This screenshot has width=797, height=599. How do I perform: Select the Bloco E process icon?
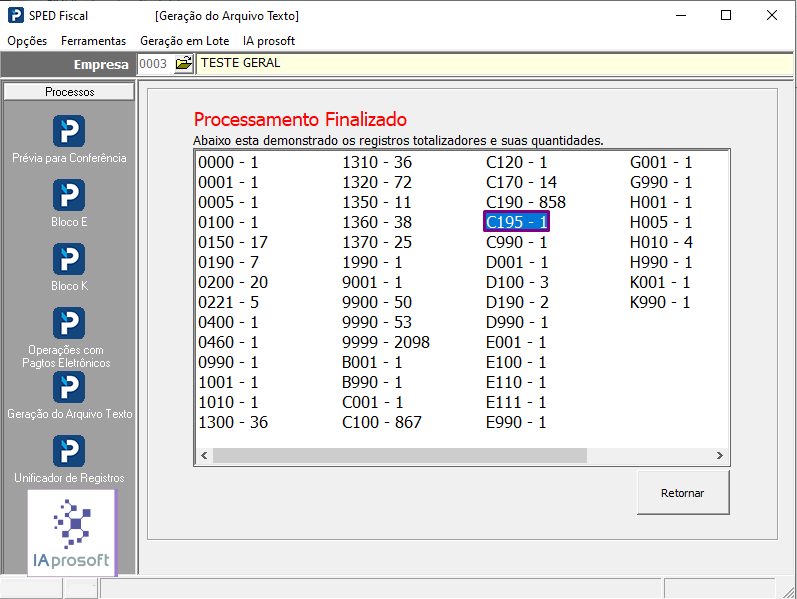pos(69,195)
